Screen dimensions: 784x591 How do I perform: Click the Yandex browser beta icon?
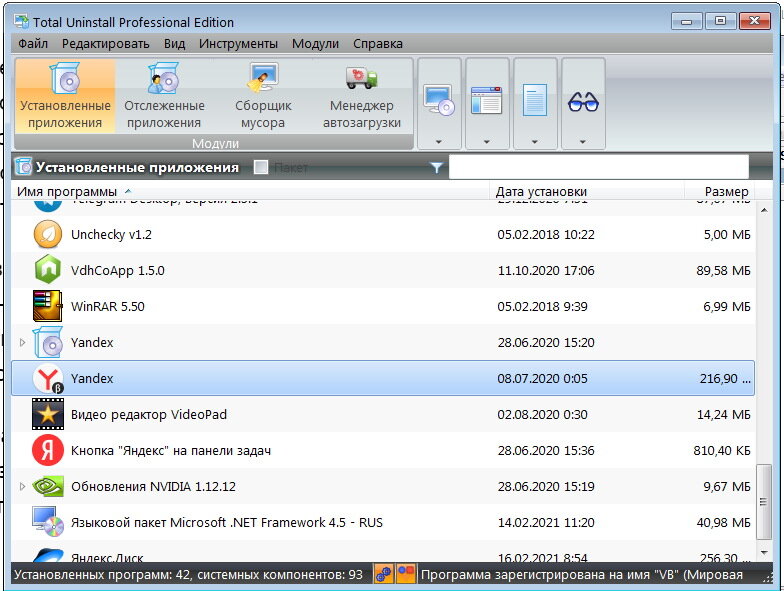pyautogui.click(x=48, y=378)
